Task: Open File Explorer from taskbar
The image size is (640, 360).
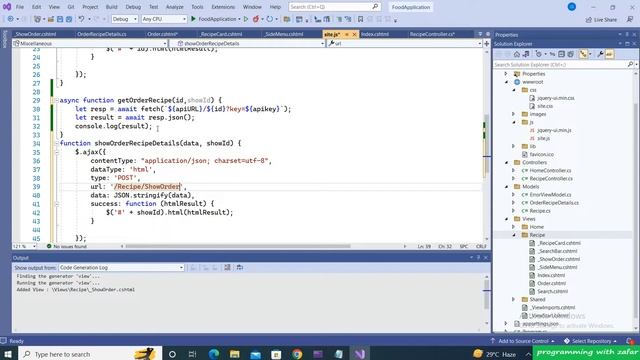Action: 235,354
